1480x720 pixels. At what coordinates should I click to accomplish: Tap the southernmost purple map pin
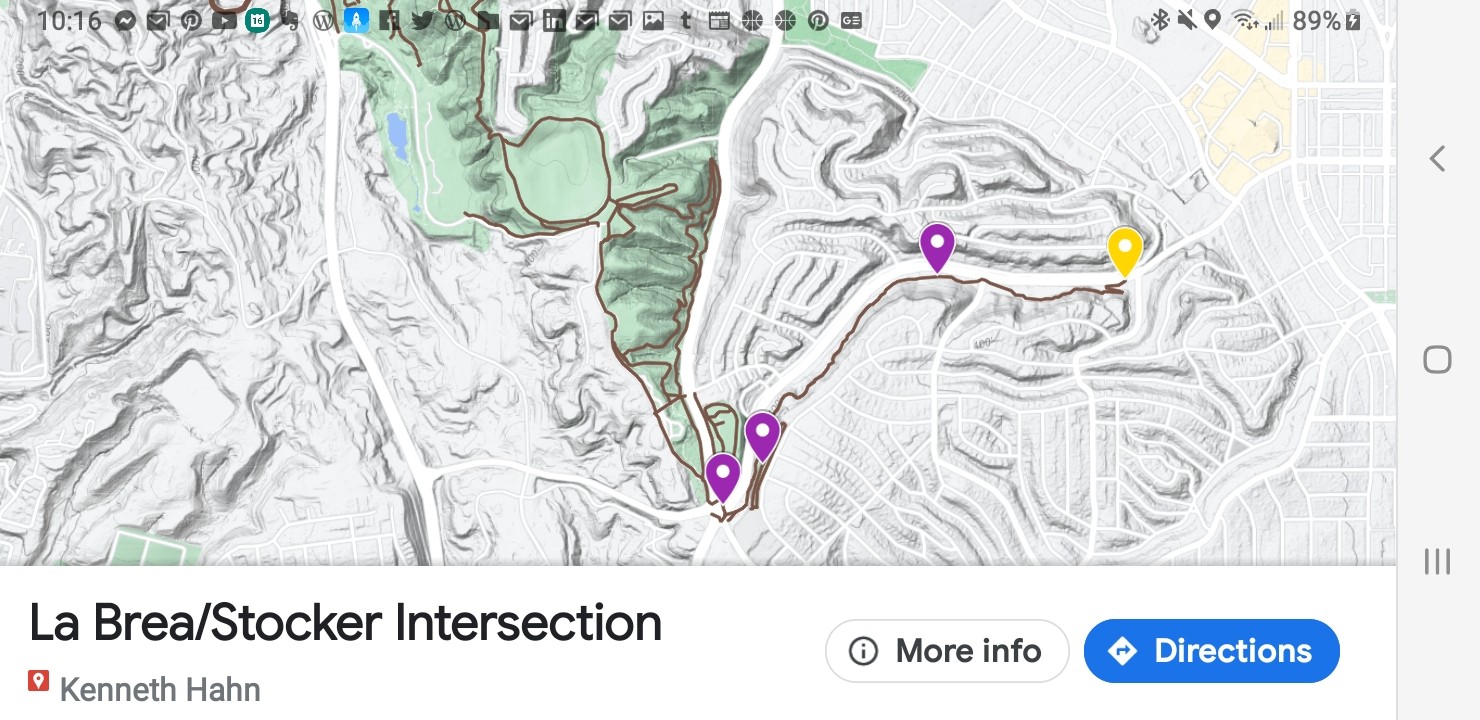pos(722,476)
